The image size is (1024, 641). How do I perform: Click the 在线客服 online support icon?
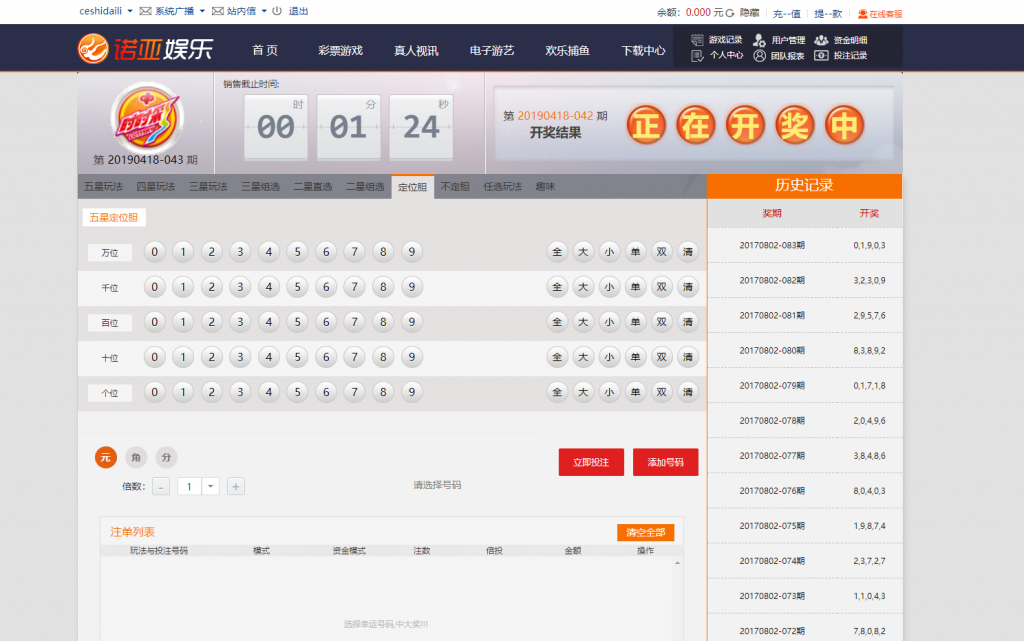[x=863, y=14]
